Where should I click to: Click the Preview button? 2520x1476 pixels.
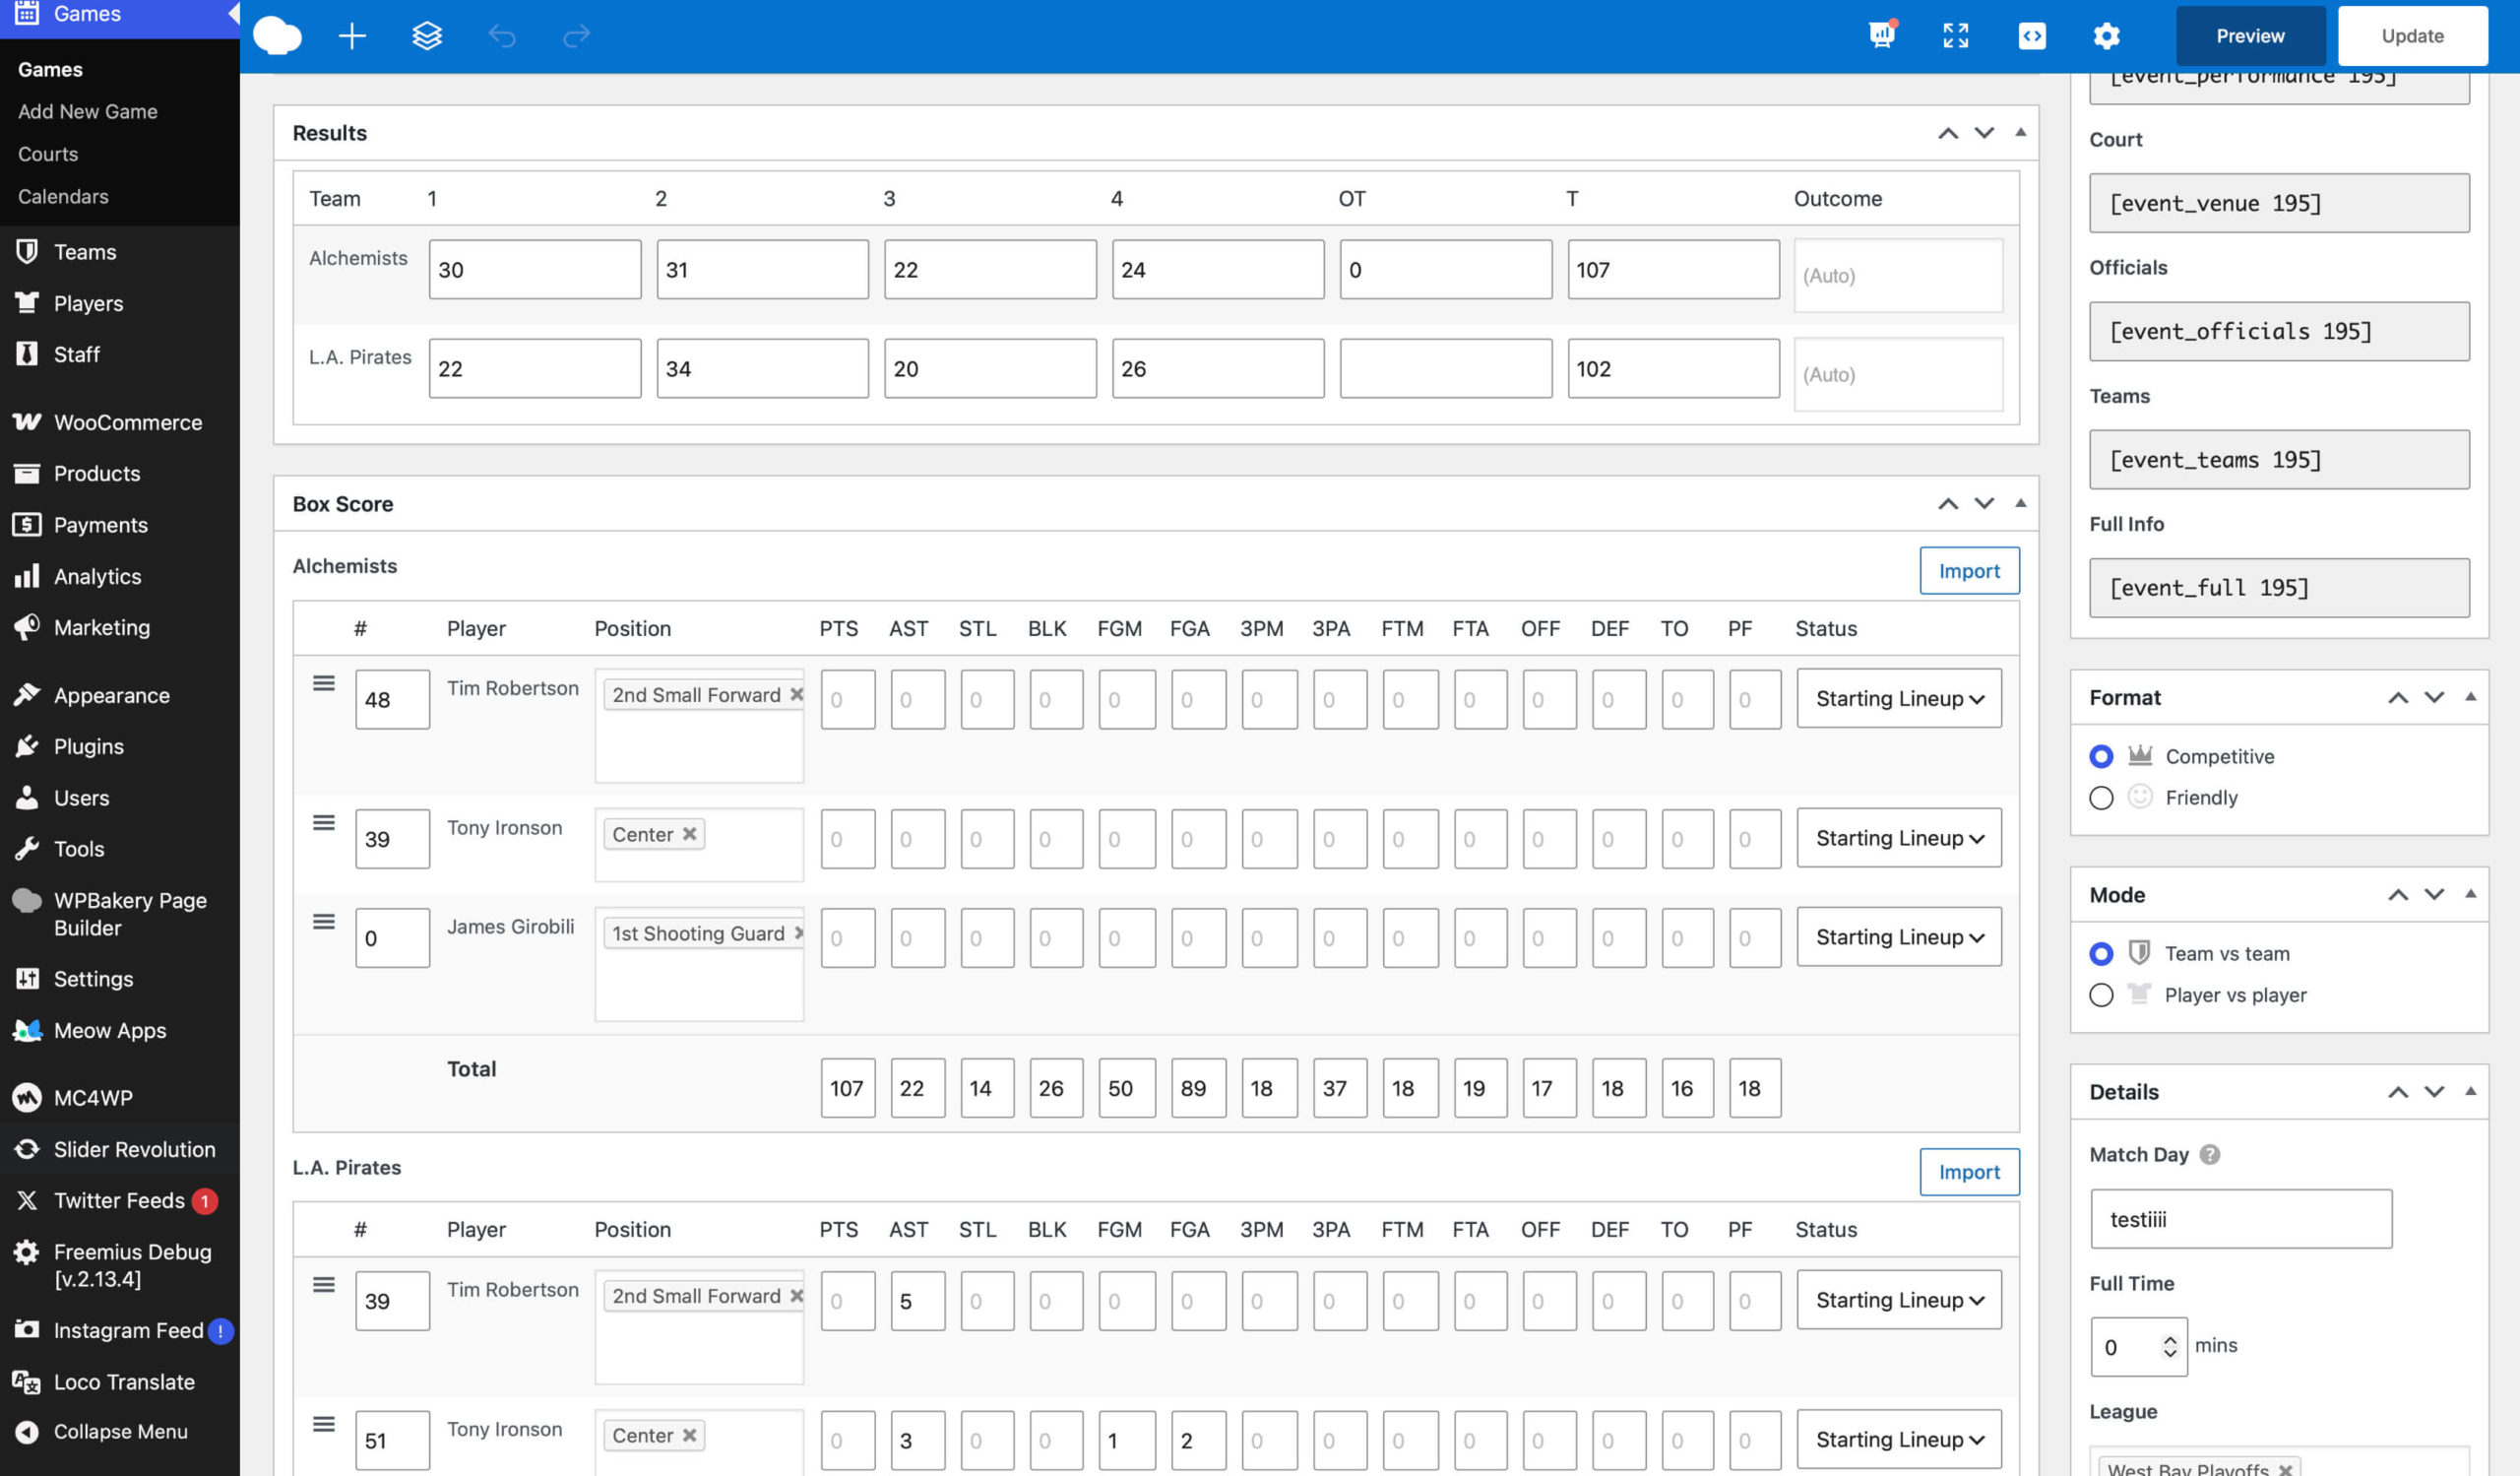2250,36
